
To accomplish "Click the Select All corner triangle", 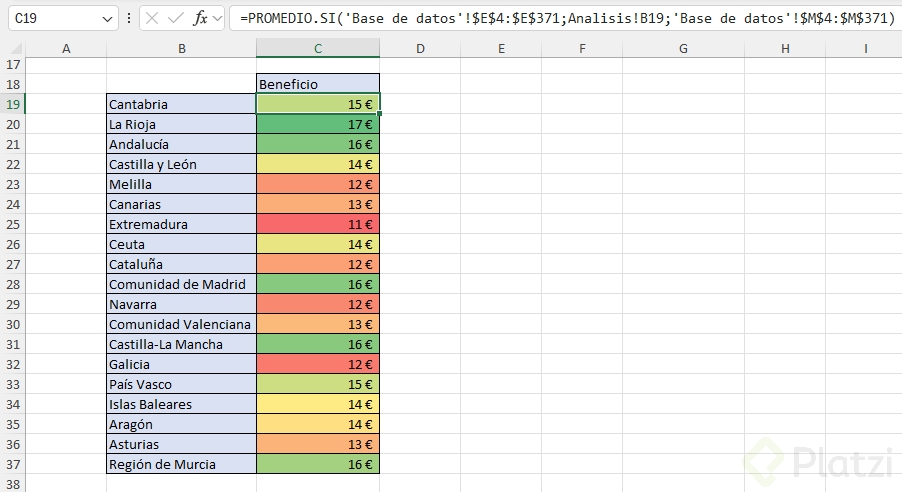I will point(16,49).
